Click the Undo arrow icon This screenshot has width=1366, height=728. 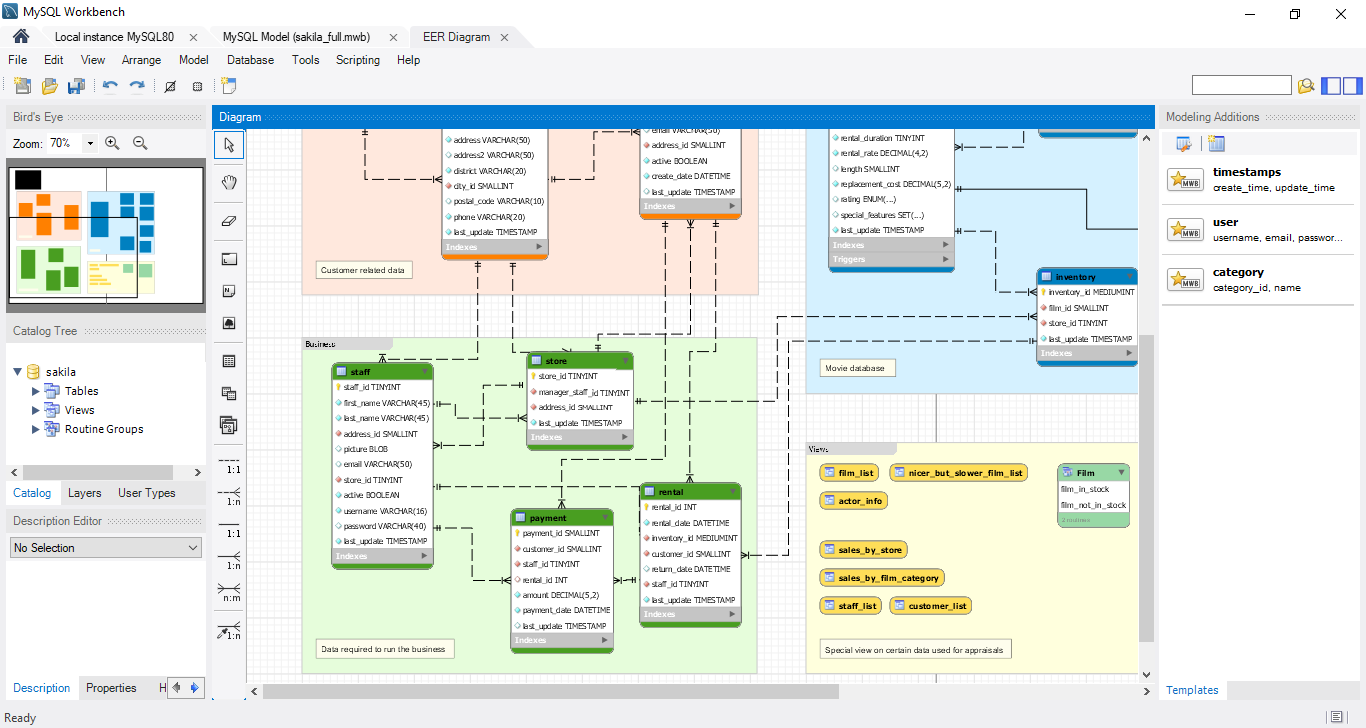(x=110, y=86)
